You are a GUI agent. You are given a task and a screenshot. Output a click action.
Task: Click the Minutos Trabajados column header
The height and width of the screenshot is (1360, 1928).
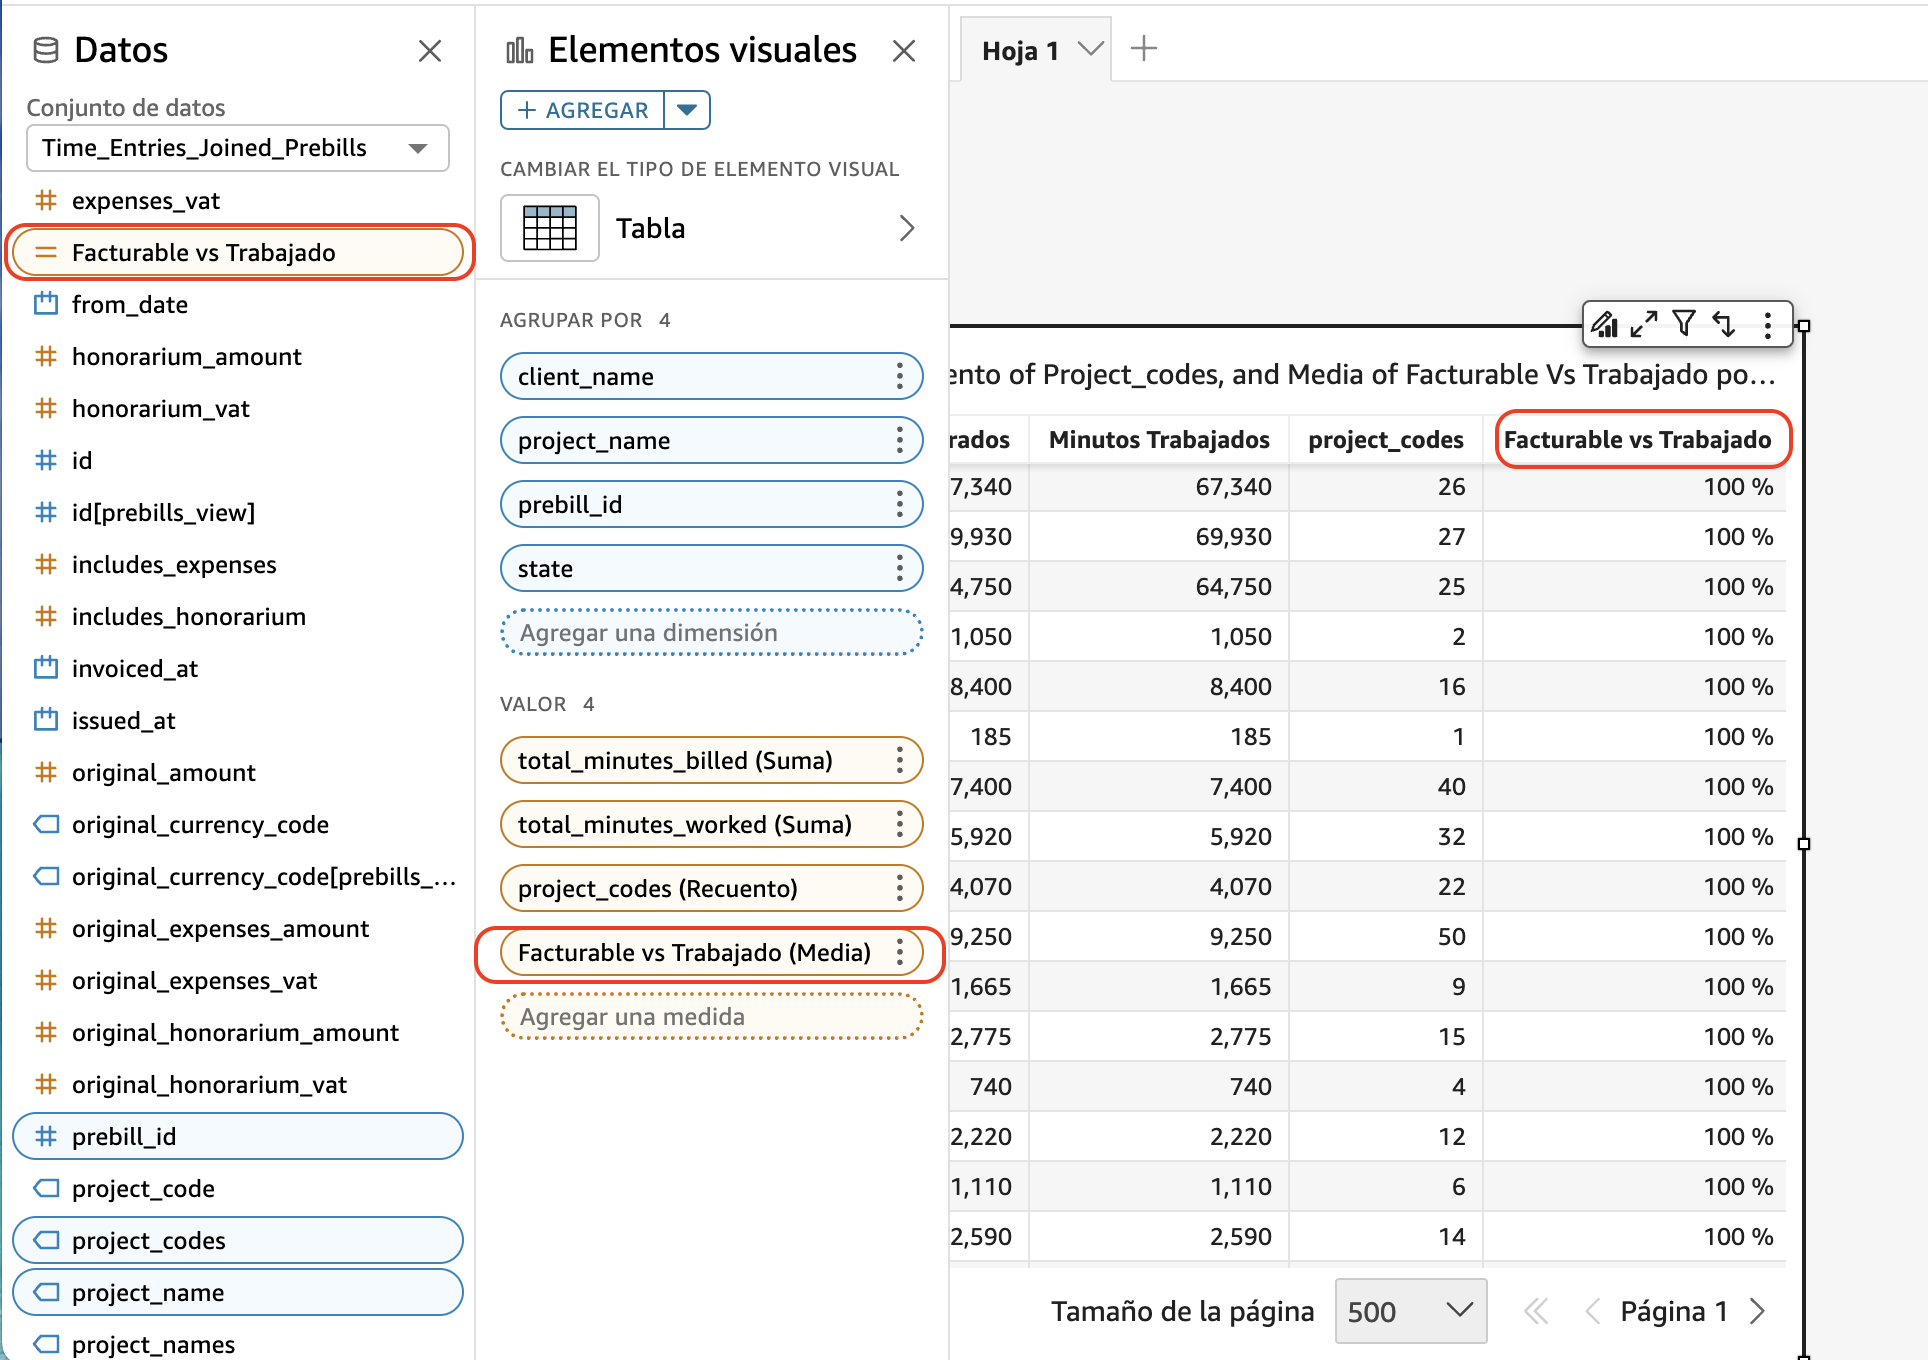1159,440
